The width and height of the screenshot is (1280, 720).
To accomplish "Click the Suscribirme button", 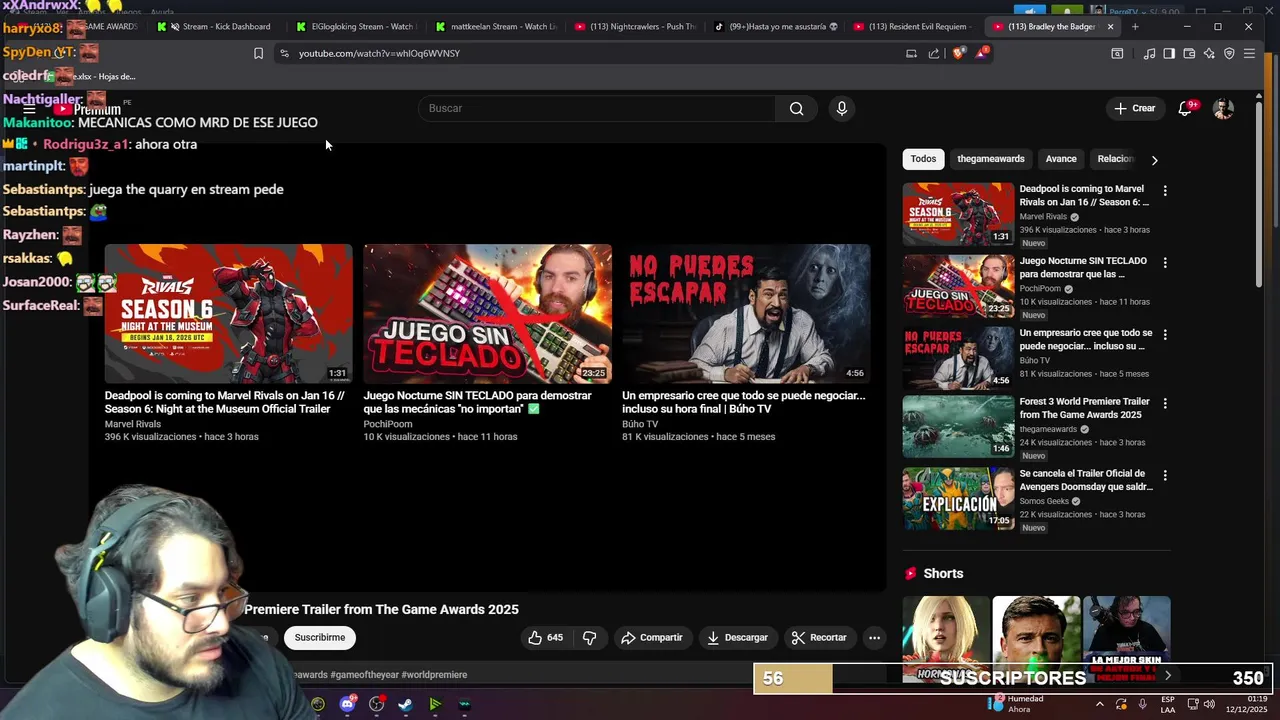I will [320, 637].
